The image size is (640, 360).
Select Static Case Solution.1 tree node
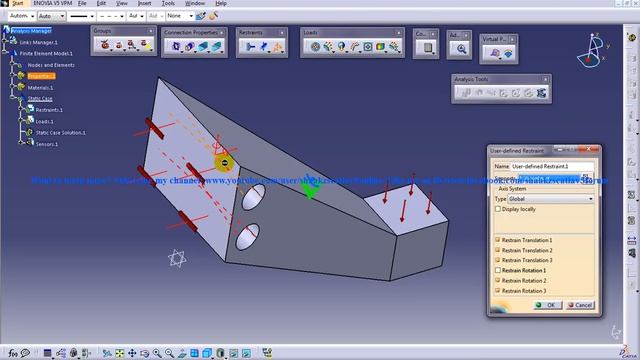(60, 133)
